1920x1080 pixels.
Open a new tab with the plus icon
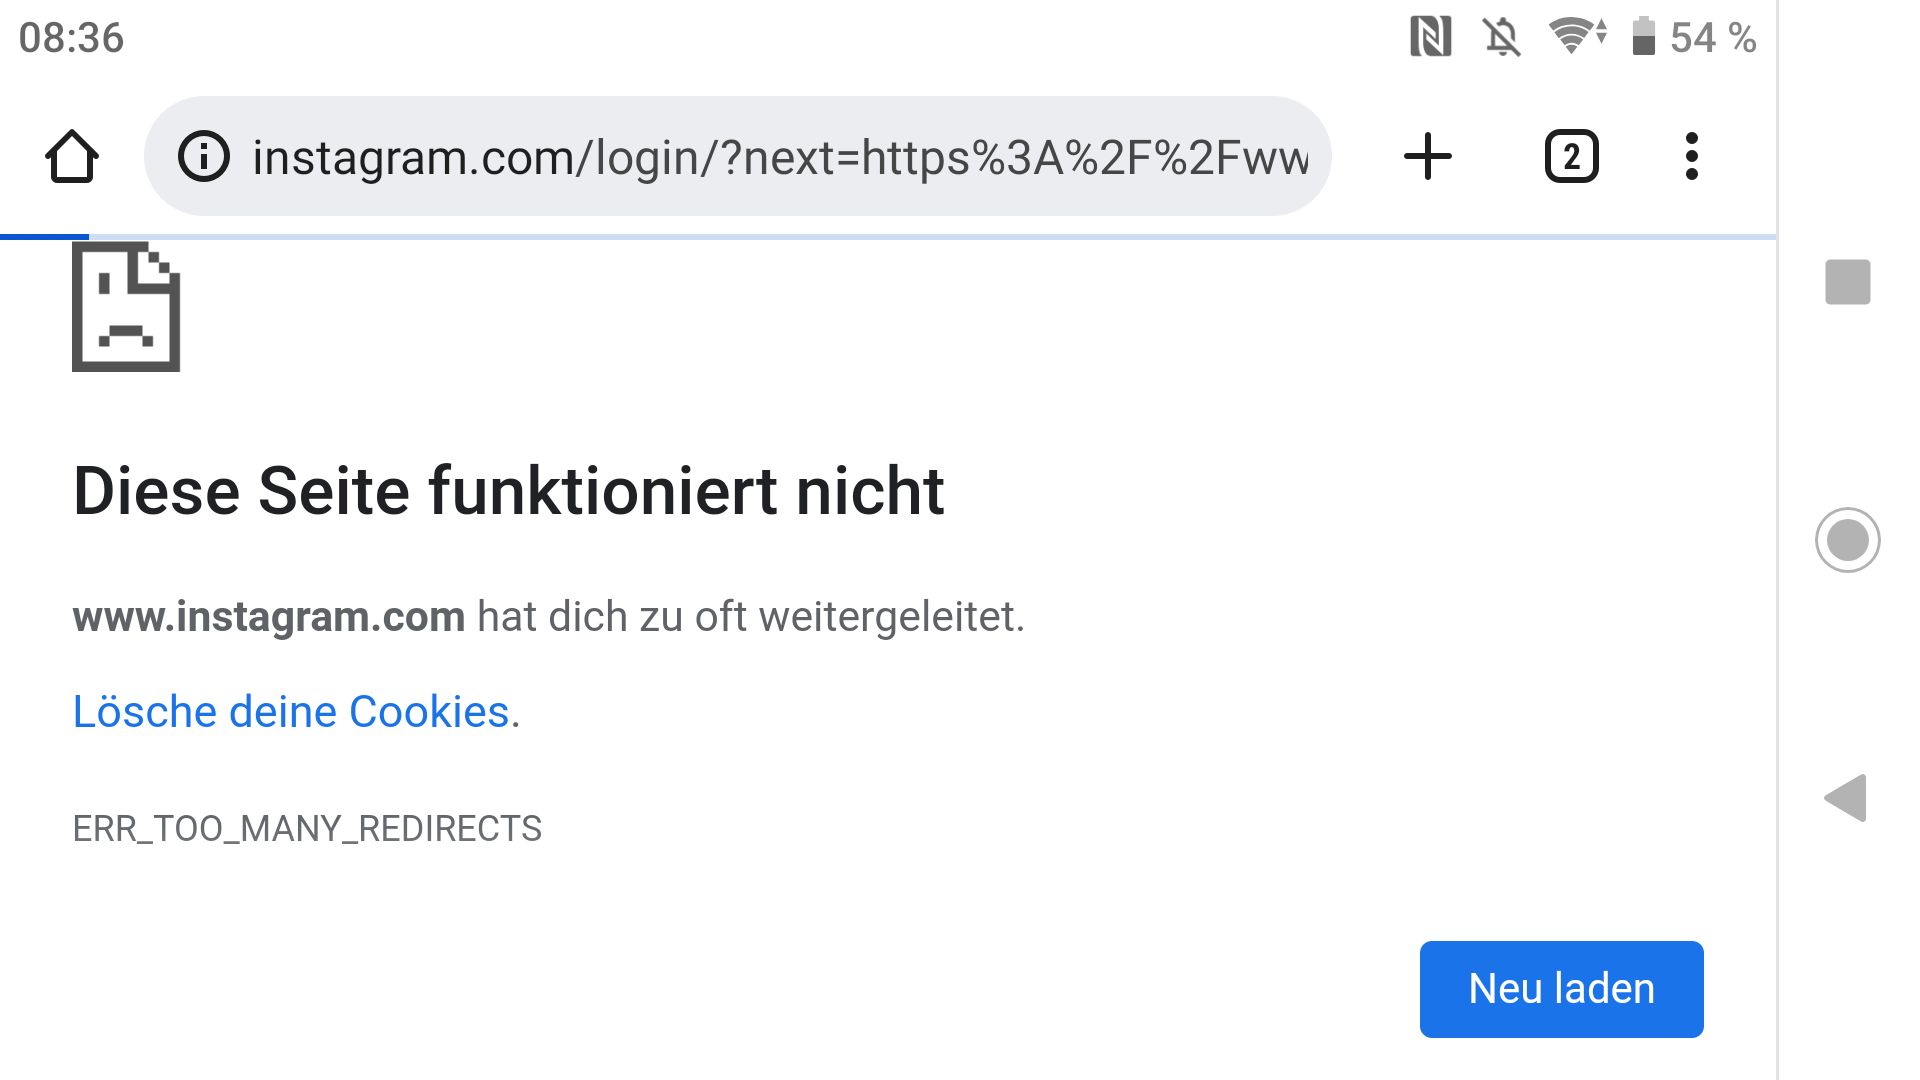pyautogui.click(x=1428, y=157)
